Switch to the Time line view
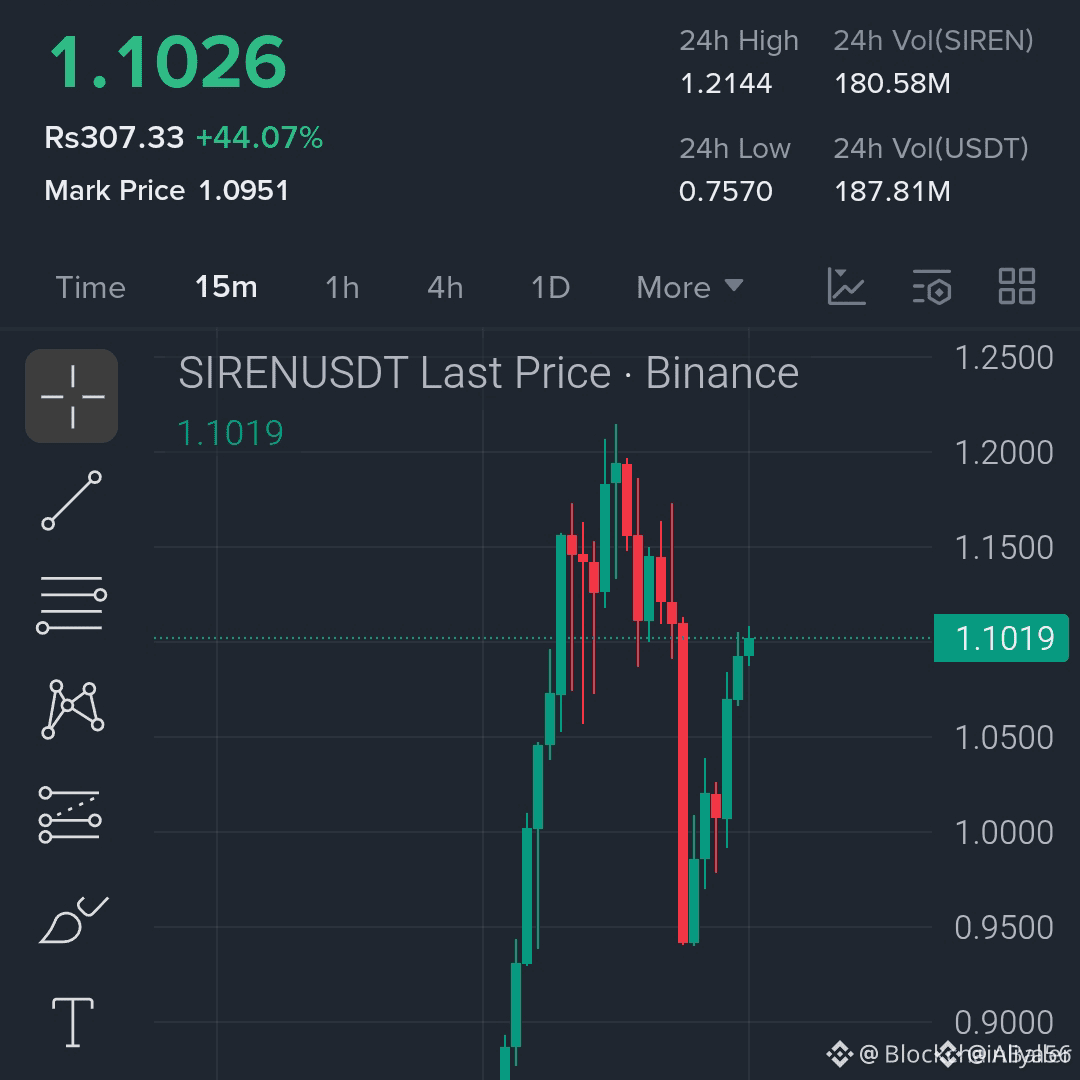1080x1080 pixels. click(90, 288)
